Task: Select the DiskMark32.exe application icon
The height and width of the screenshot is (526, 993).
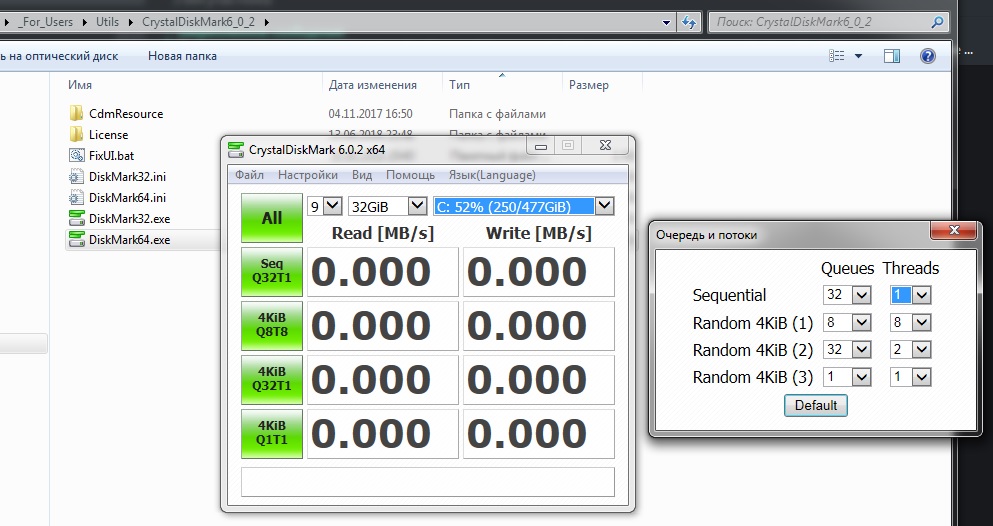Action: (76, 218)
